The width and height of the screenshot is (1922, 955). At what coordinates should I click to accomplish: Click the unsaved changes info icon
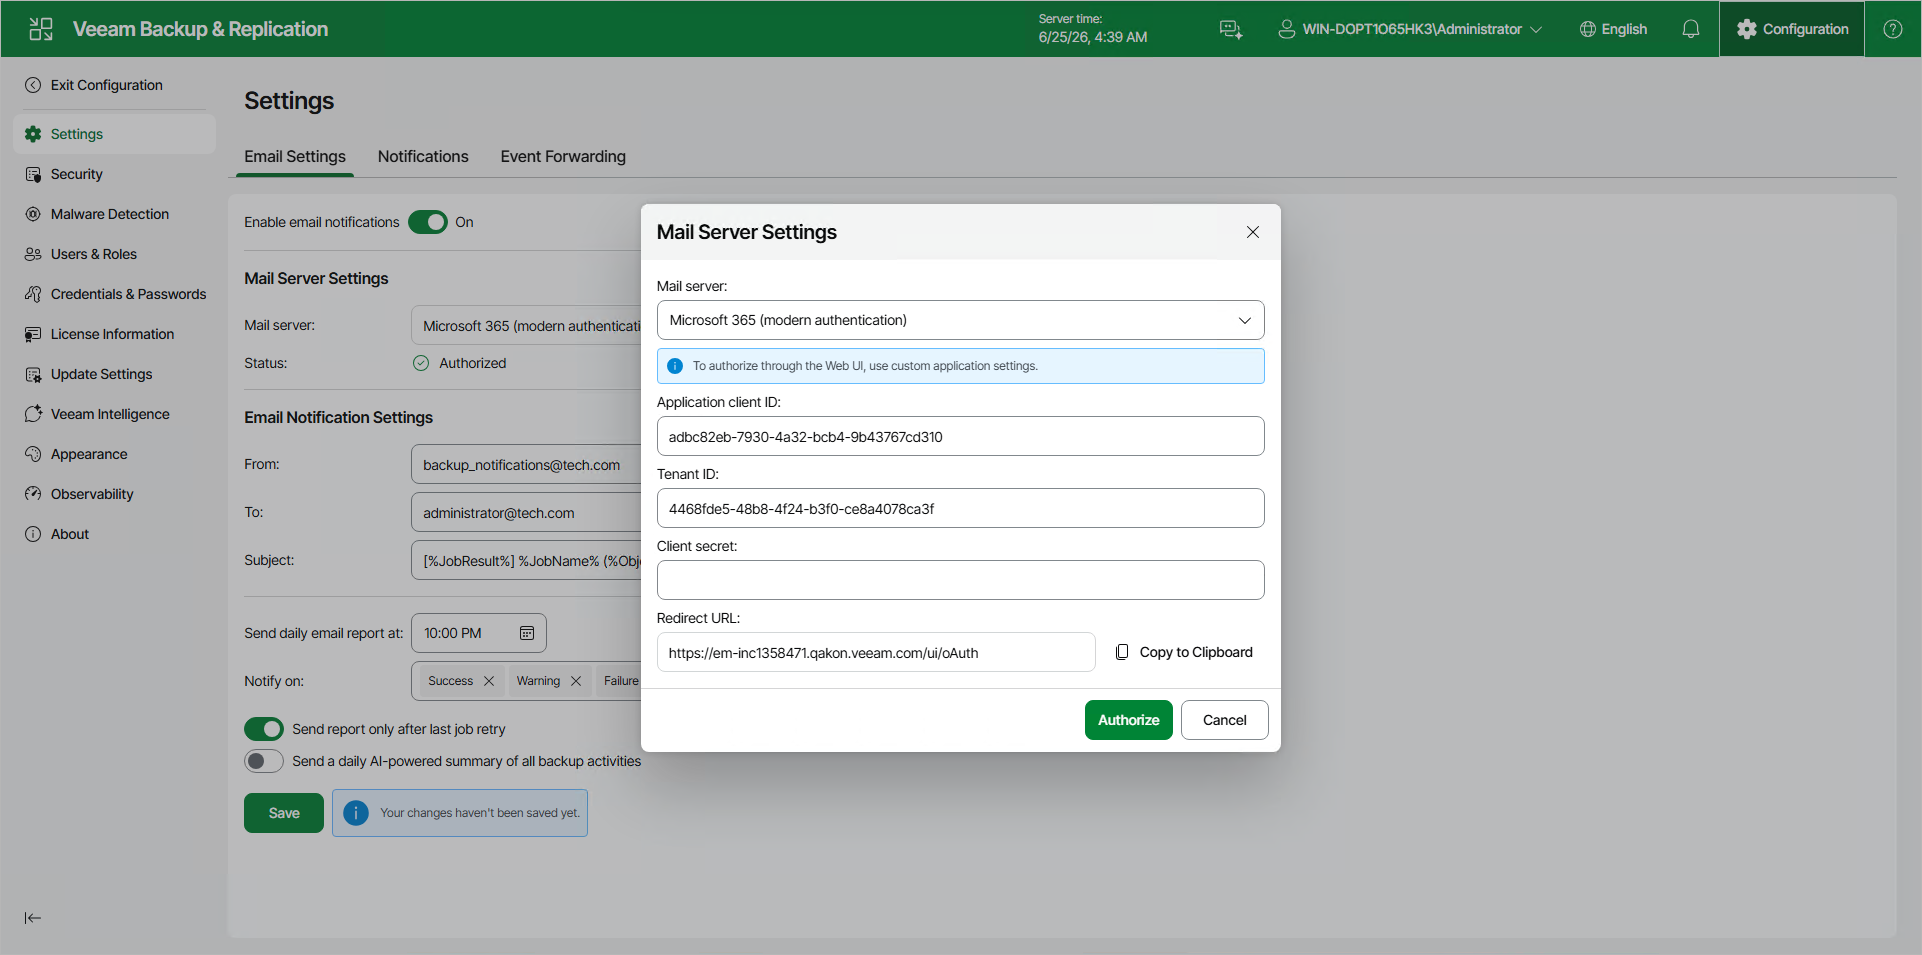point(356,813)
